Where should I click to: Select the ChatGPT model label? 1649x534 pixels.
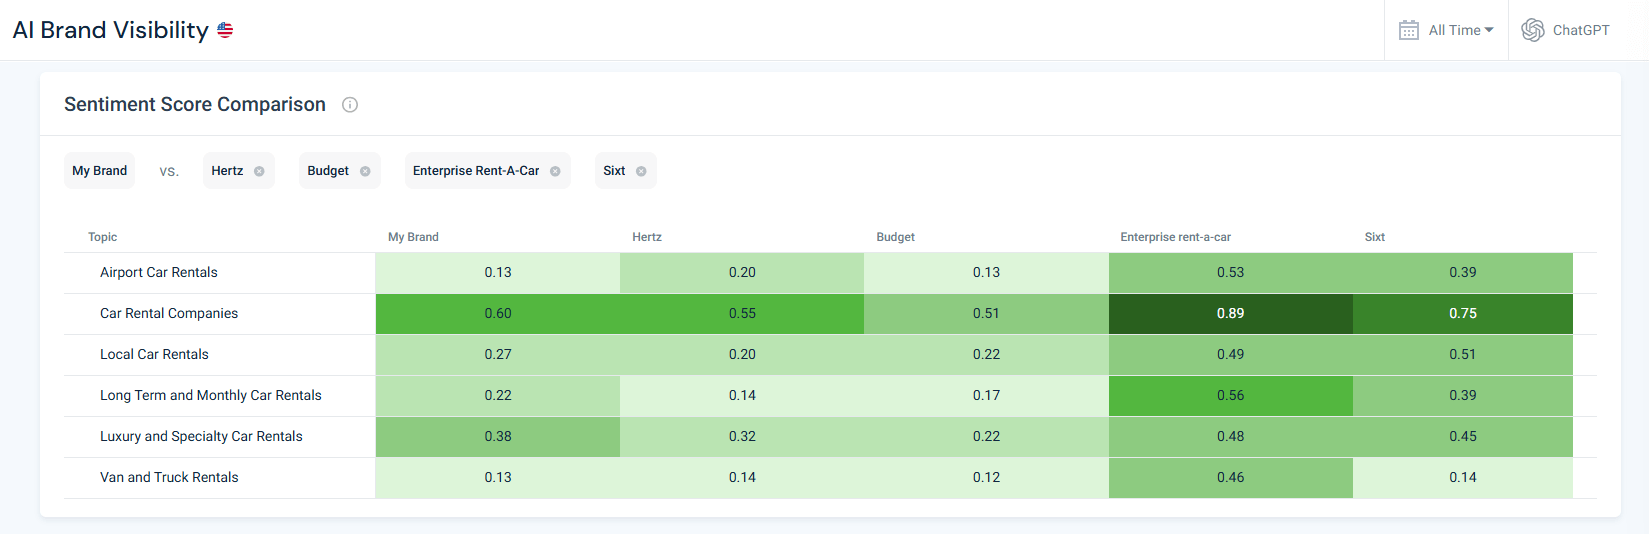pyautogui.click(x=1581, y=30)
